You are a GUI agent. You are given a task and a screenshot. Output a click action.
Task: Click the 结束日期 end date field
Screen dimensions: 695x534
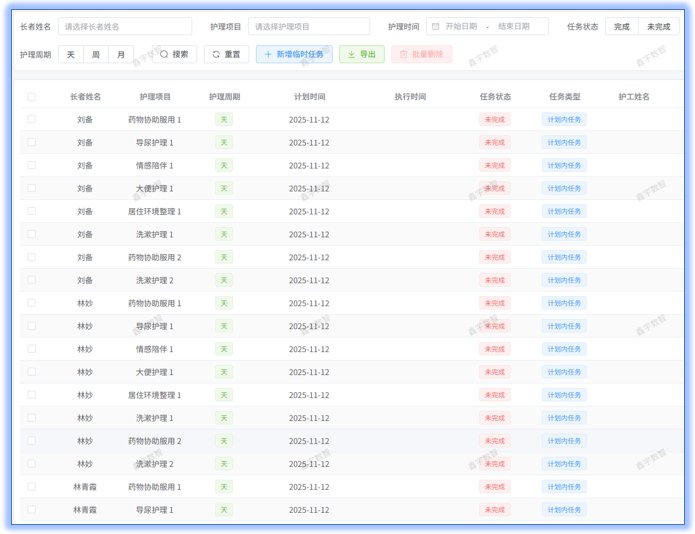click(514, 27)
